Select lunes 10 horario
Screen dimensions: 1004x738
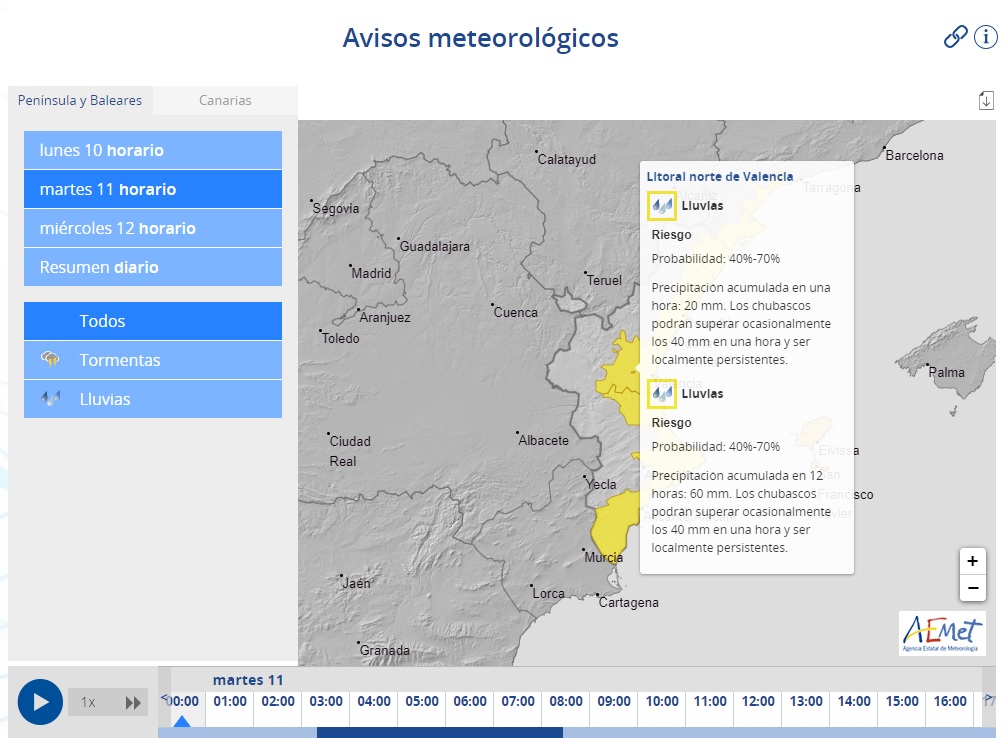(x=153, y=150)
